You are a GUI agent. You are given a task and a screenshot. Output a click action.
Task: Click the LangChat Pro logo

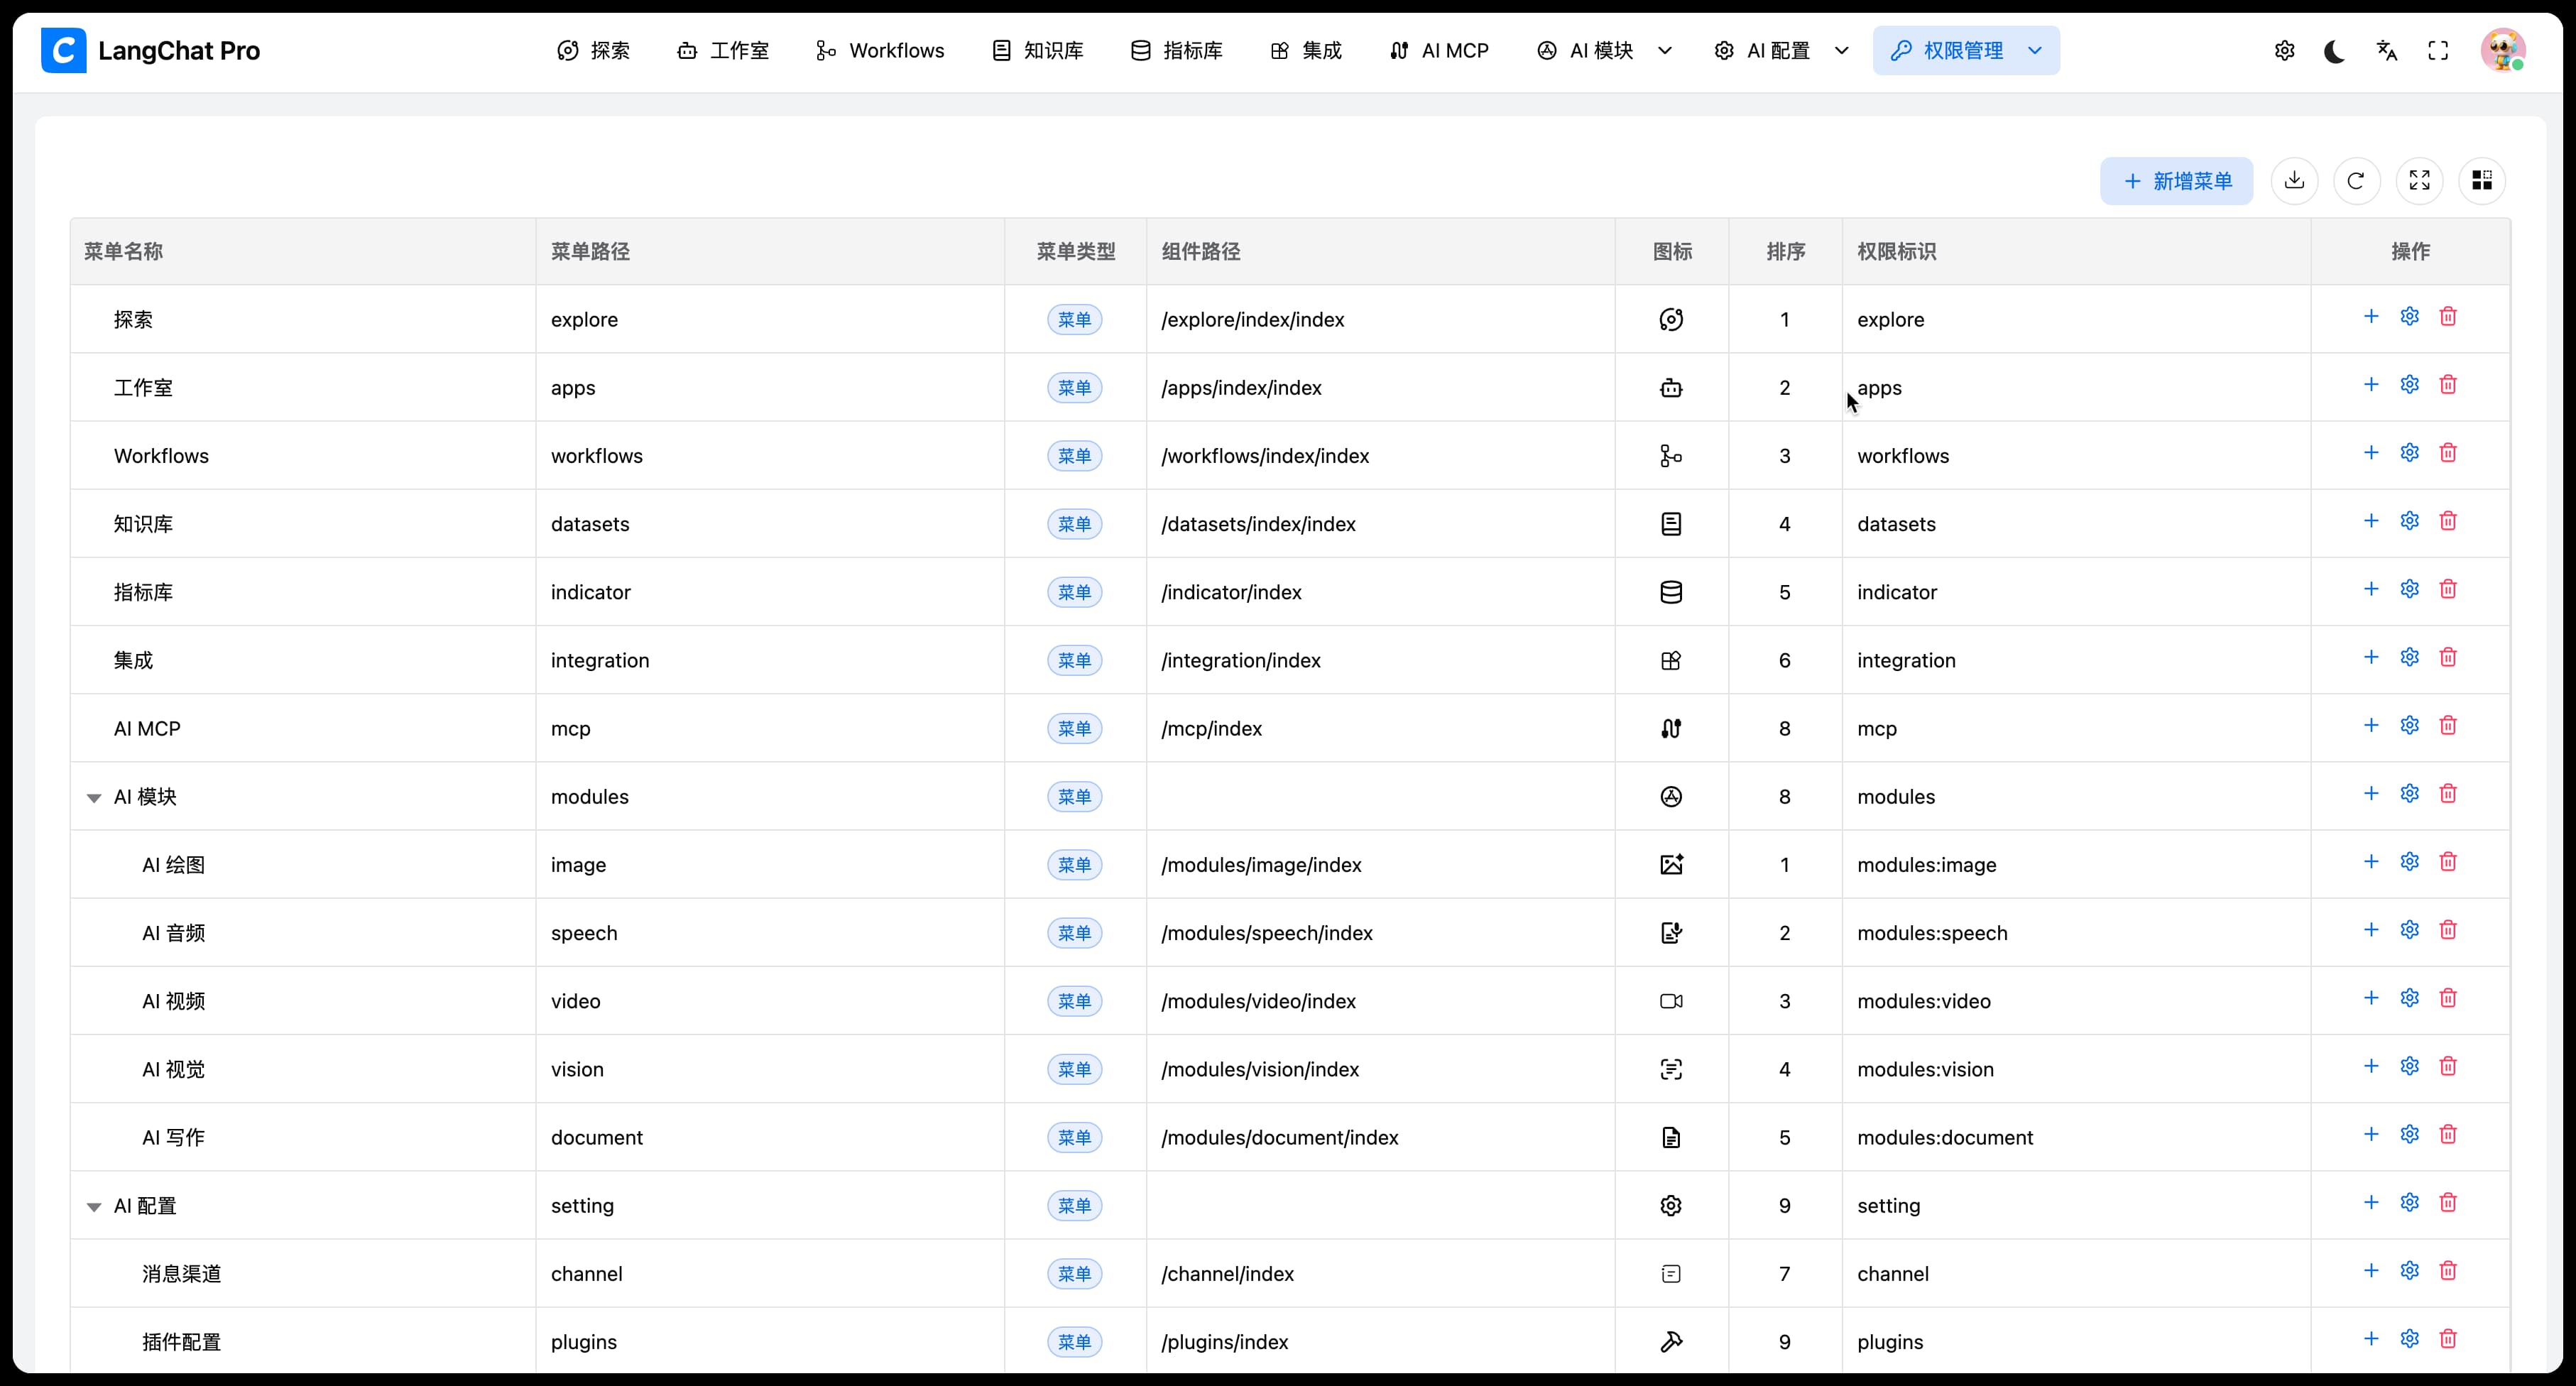click(150, 51)
